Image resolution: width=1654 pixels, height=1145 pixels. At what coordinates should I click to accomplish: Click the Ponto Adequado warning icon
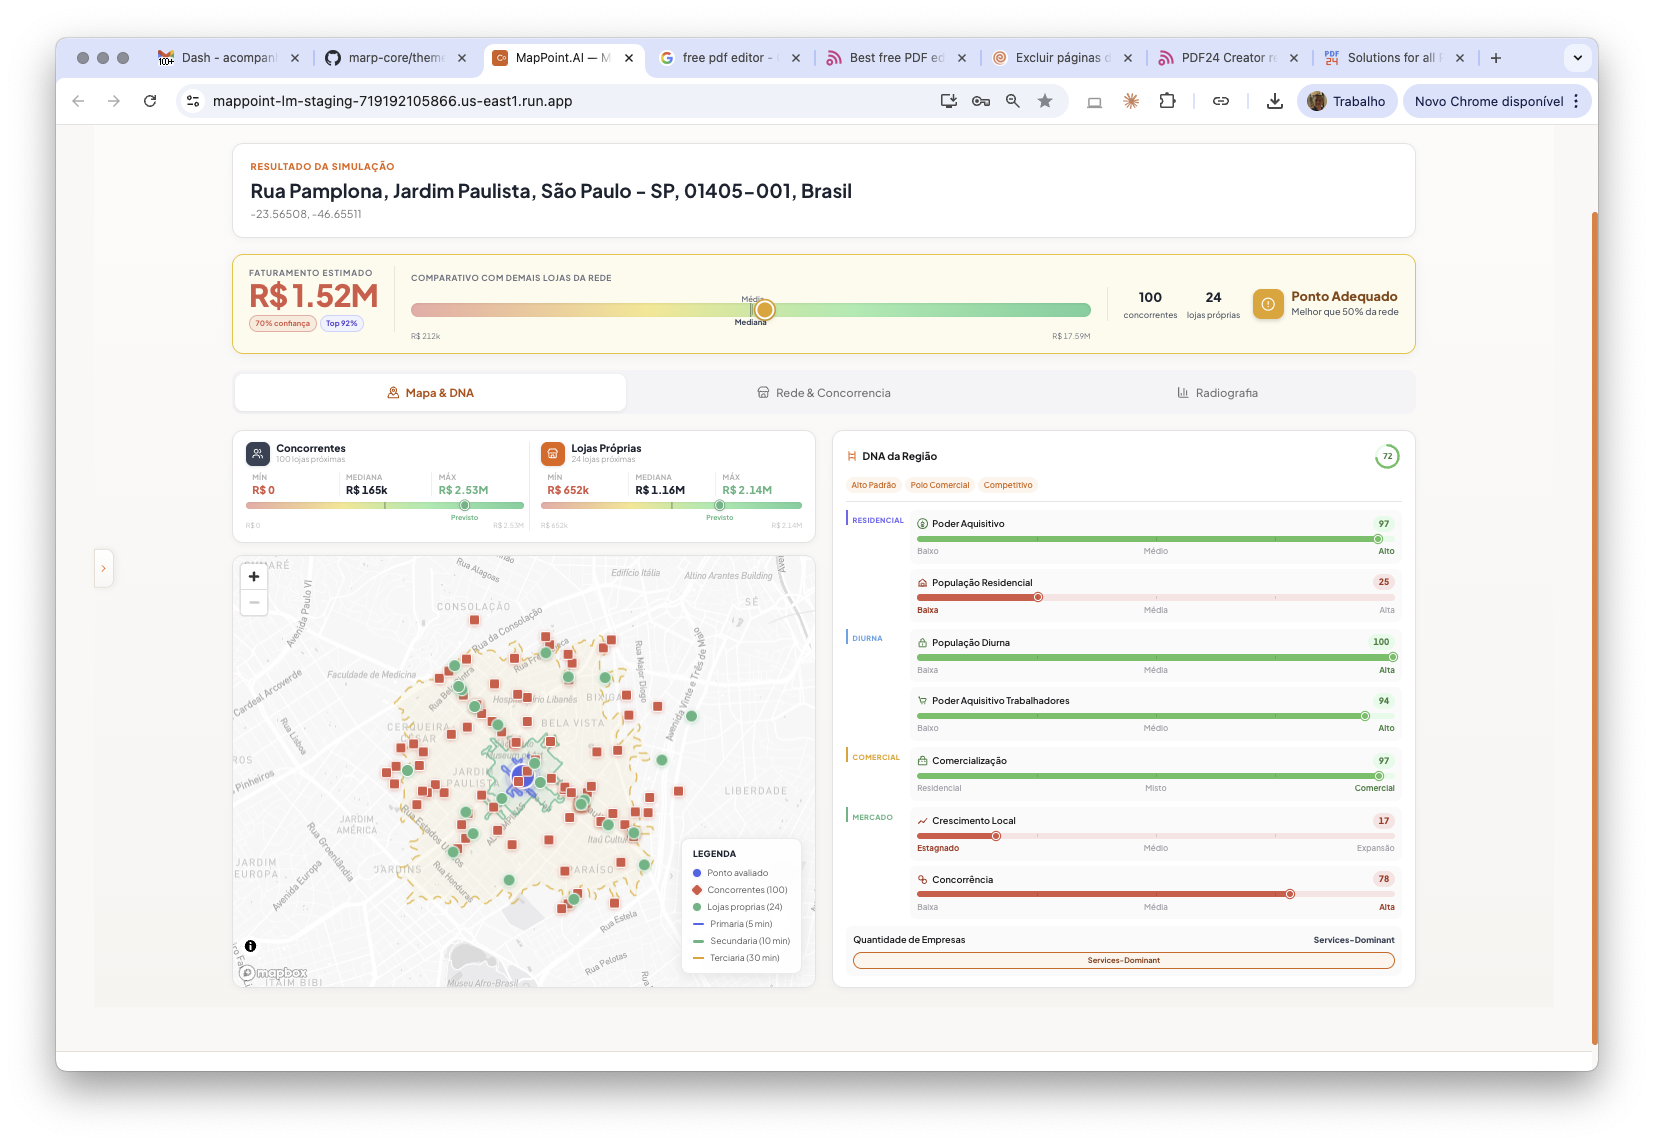(1268, 304)
